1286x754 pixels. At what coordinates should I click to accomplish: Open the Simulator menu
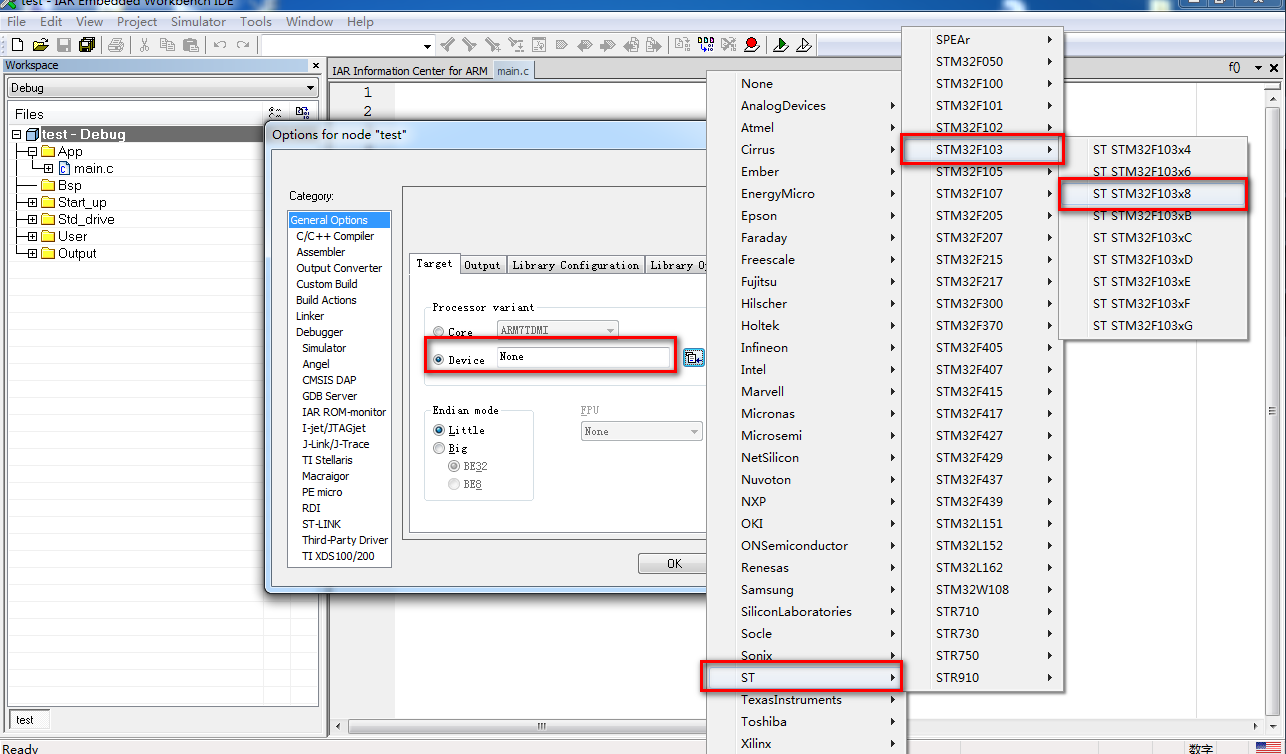coord(198,21)
